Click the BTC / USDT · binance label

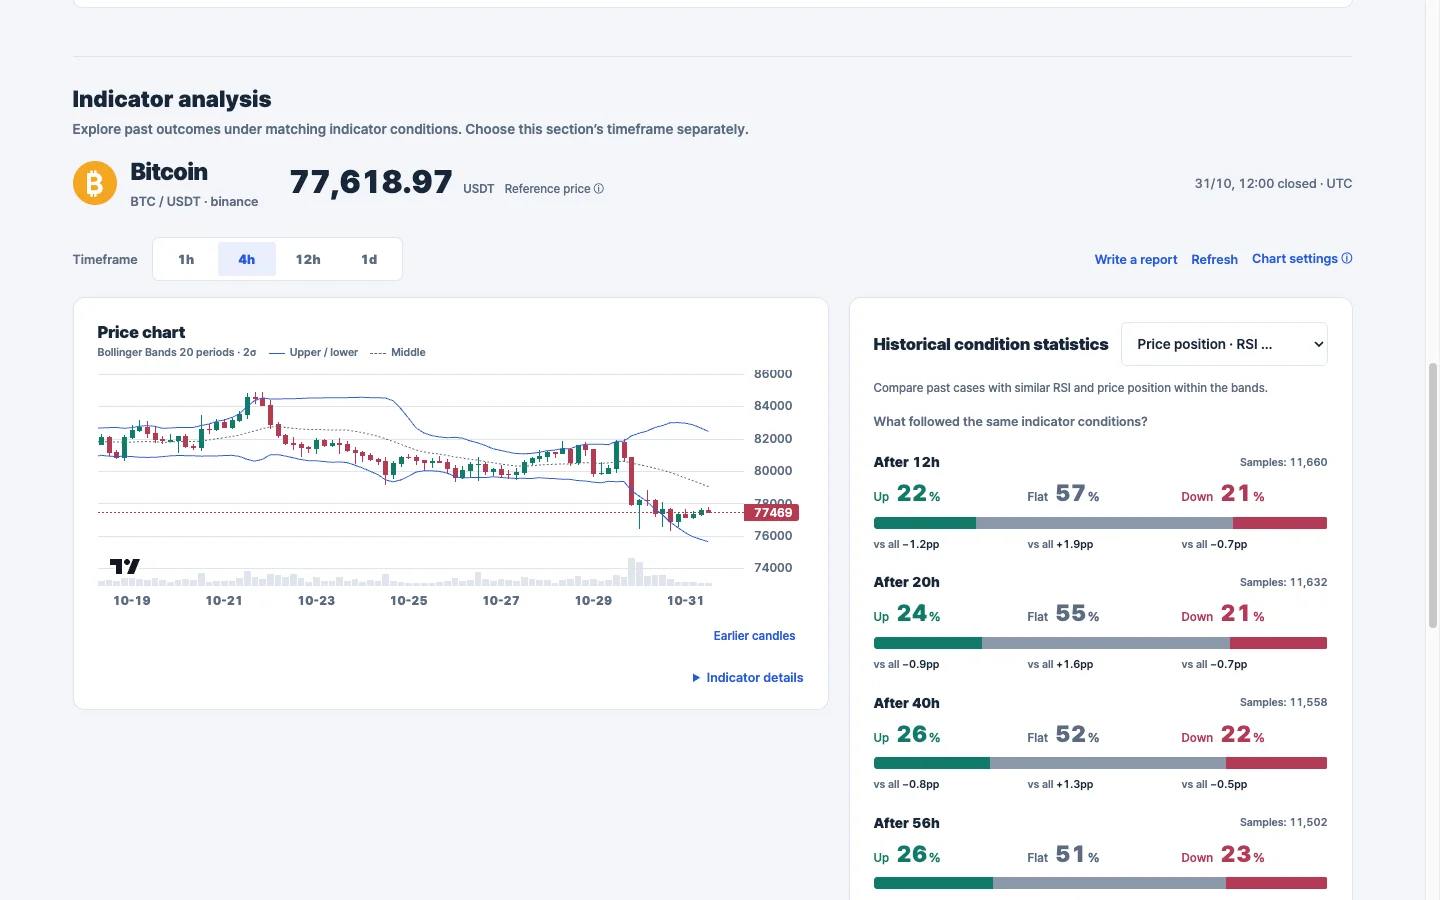click(194, 202)
